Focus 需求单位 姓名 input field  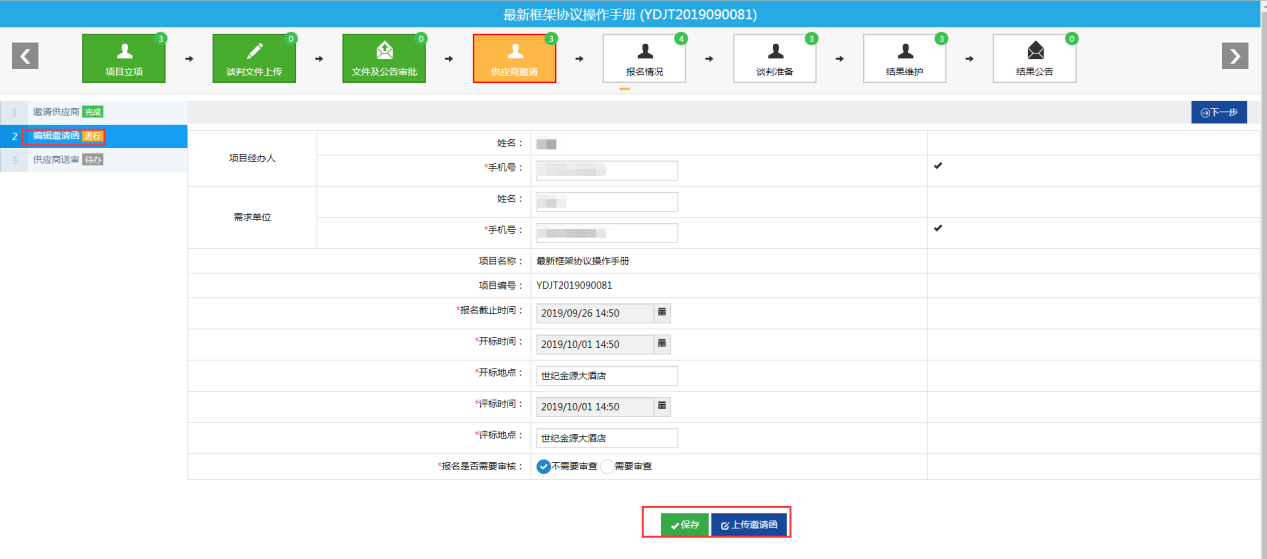coord(606,202)
